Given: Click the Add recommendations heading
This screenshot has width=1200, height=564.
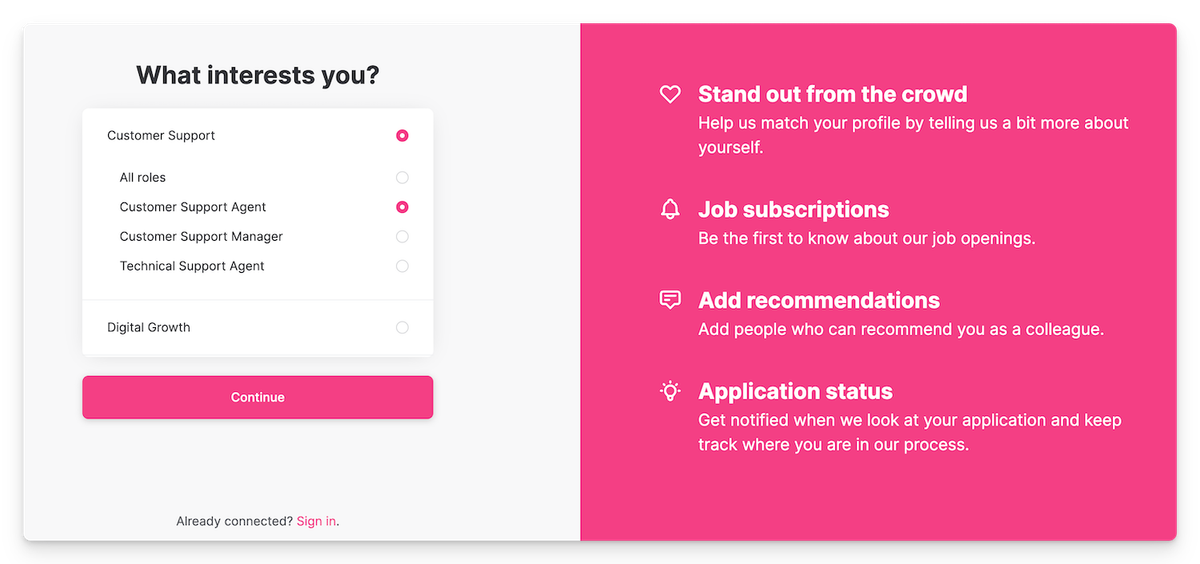Looking at the screenshot, I should [x=819, y=301].
